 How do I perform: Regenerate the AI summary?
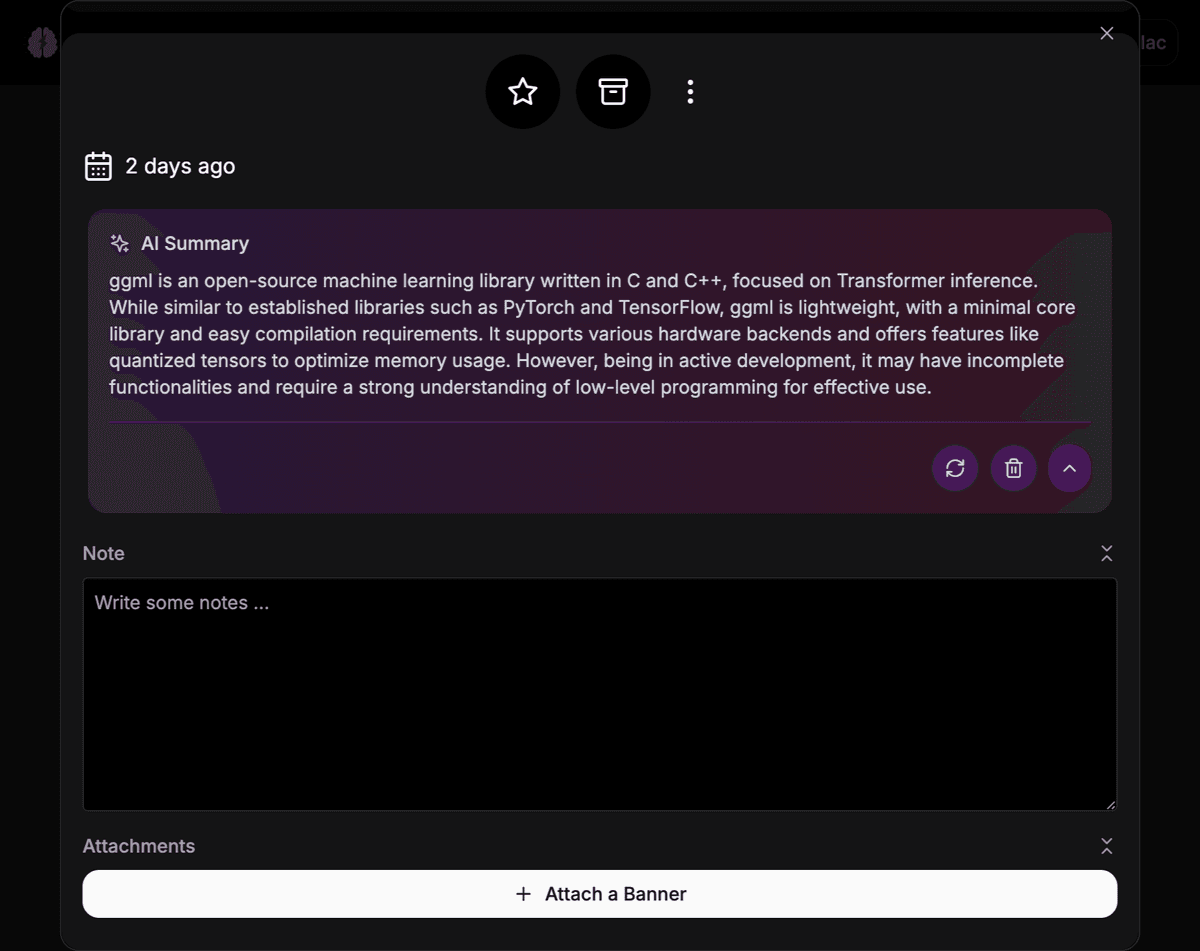click(955, 468)
